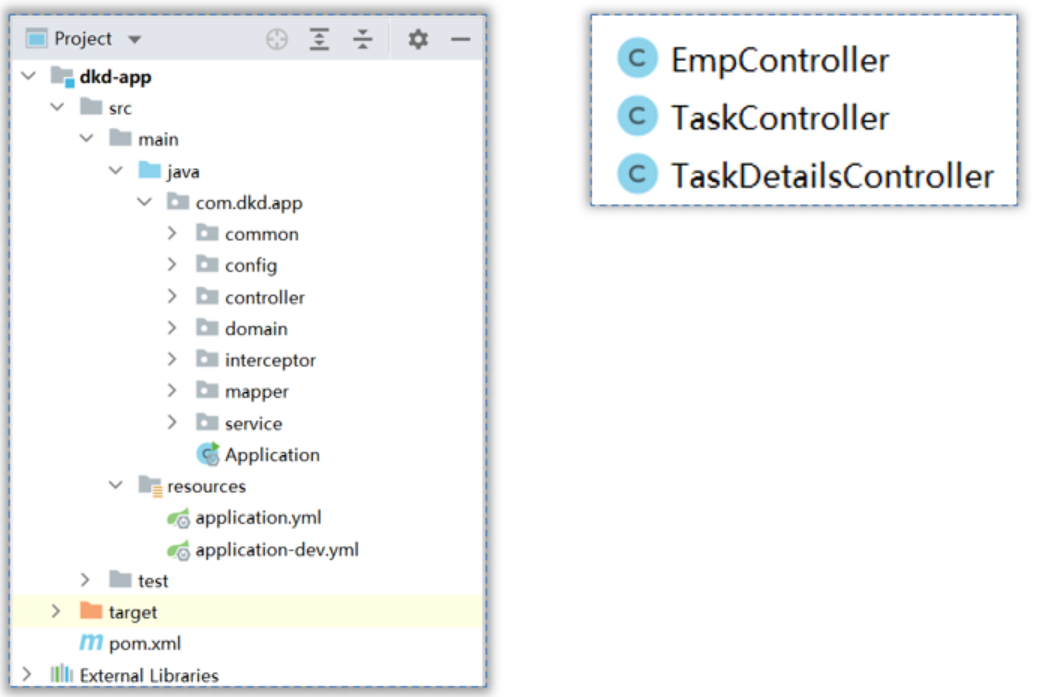1037x697 pixels.
Task: Collapse the com.dkd.app package chevron
Action: click(144, 202)
